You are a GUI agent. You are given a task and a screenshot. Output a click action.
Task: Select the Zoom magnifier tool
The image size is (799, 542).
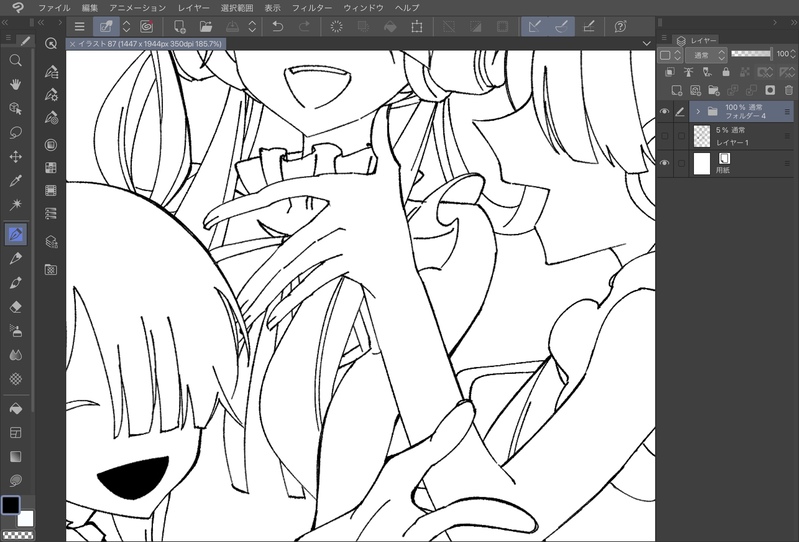(x=15, y=61)
